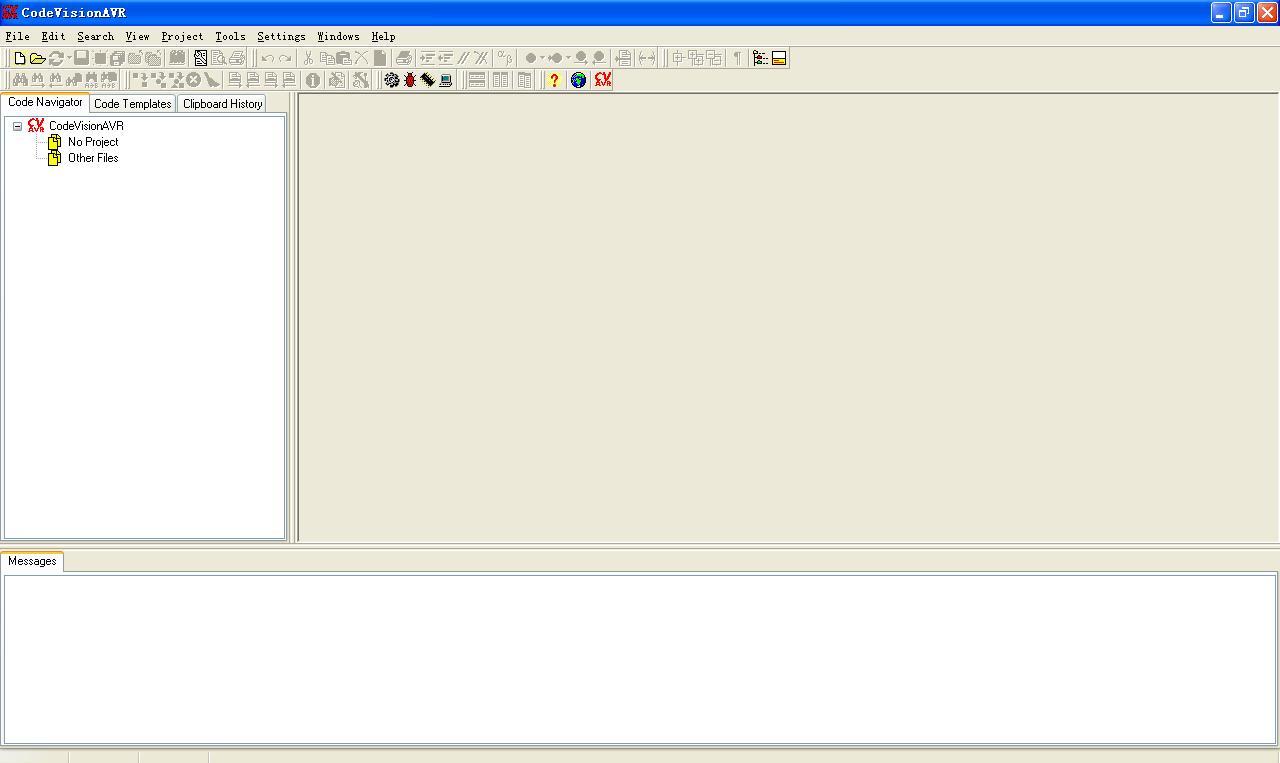Click the Copy icon
1280x763 pixels.
click(326, 58)
